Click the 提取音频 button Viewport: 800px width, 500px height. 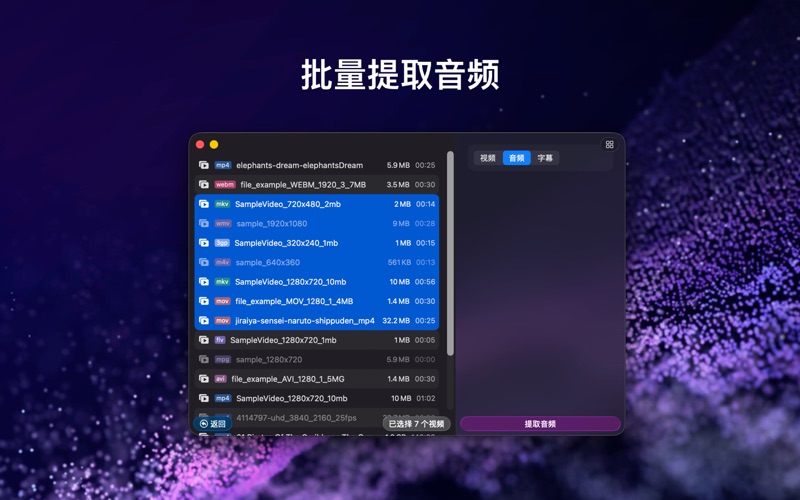click(x=540, y=423)
